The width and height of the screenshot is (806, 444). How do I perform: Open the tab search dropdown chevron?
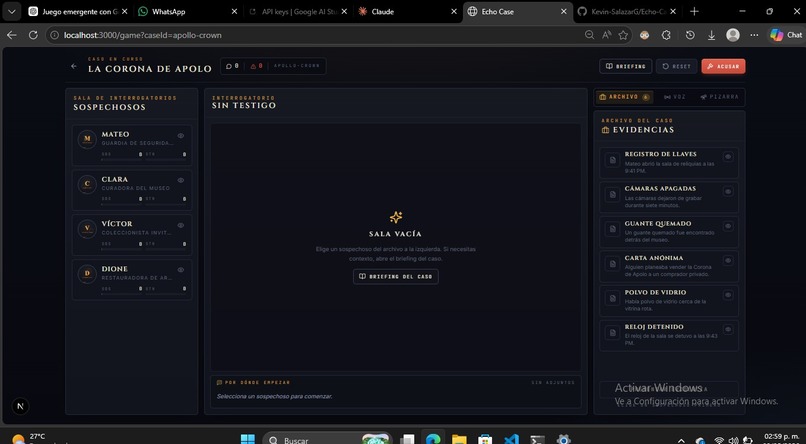[12, 11]
